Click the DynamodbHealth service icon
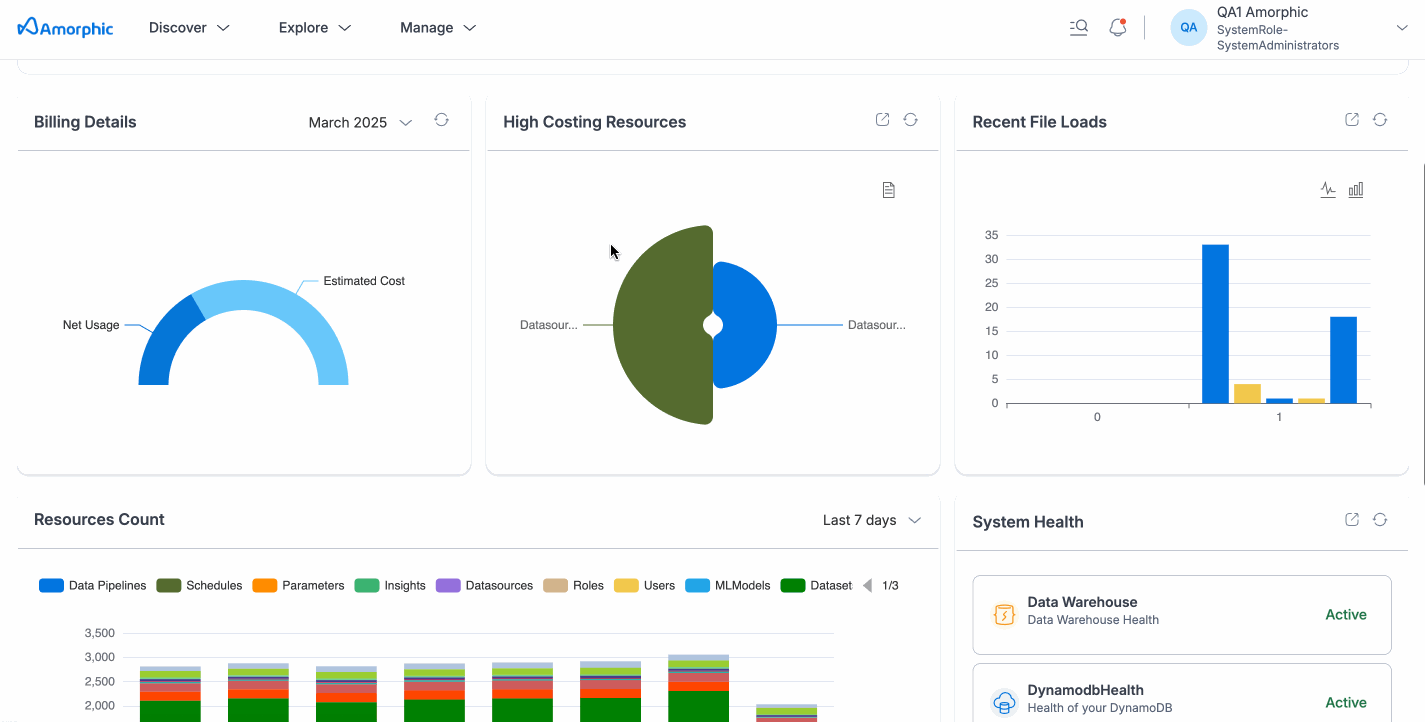1425x722 pixels. coord(1004,703)
